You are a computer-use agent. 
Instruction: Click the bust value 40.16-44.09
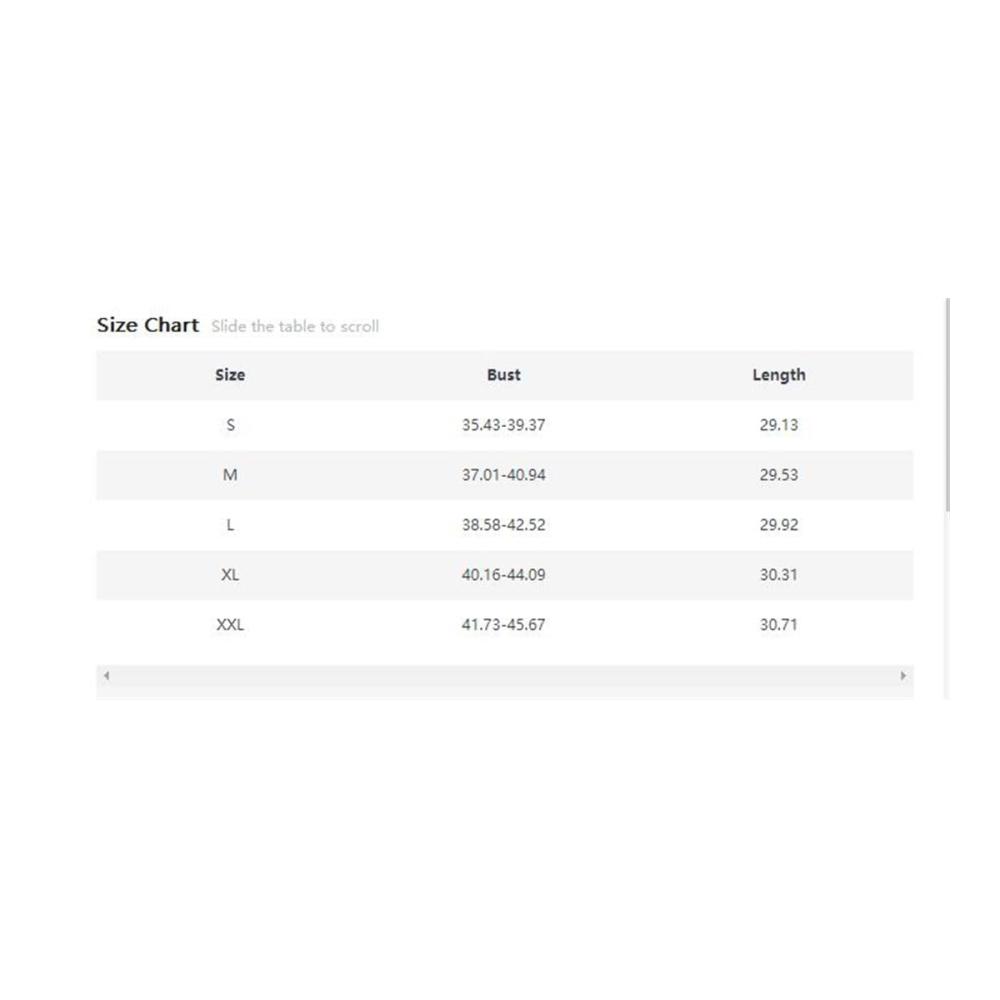tap(504, 575)
